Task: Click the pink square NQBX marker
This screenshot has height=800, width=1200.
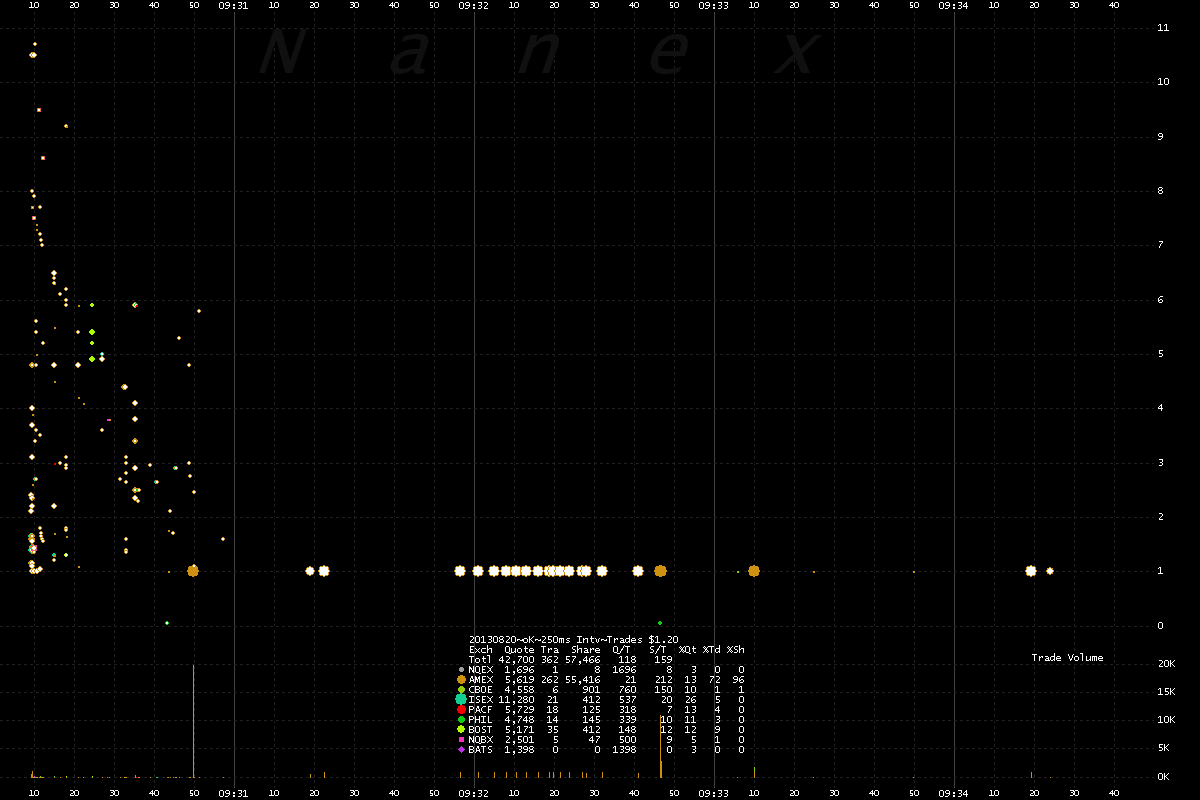Action: coord(461,739)
